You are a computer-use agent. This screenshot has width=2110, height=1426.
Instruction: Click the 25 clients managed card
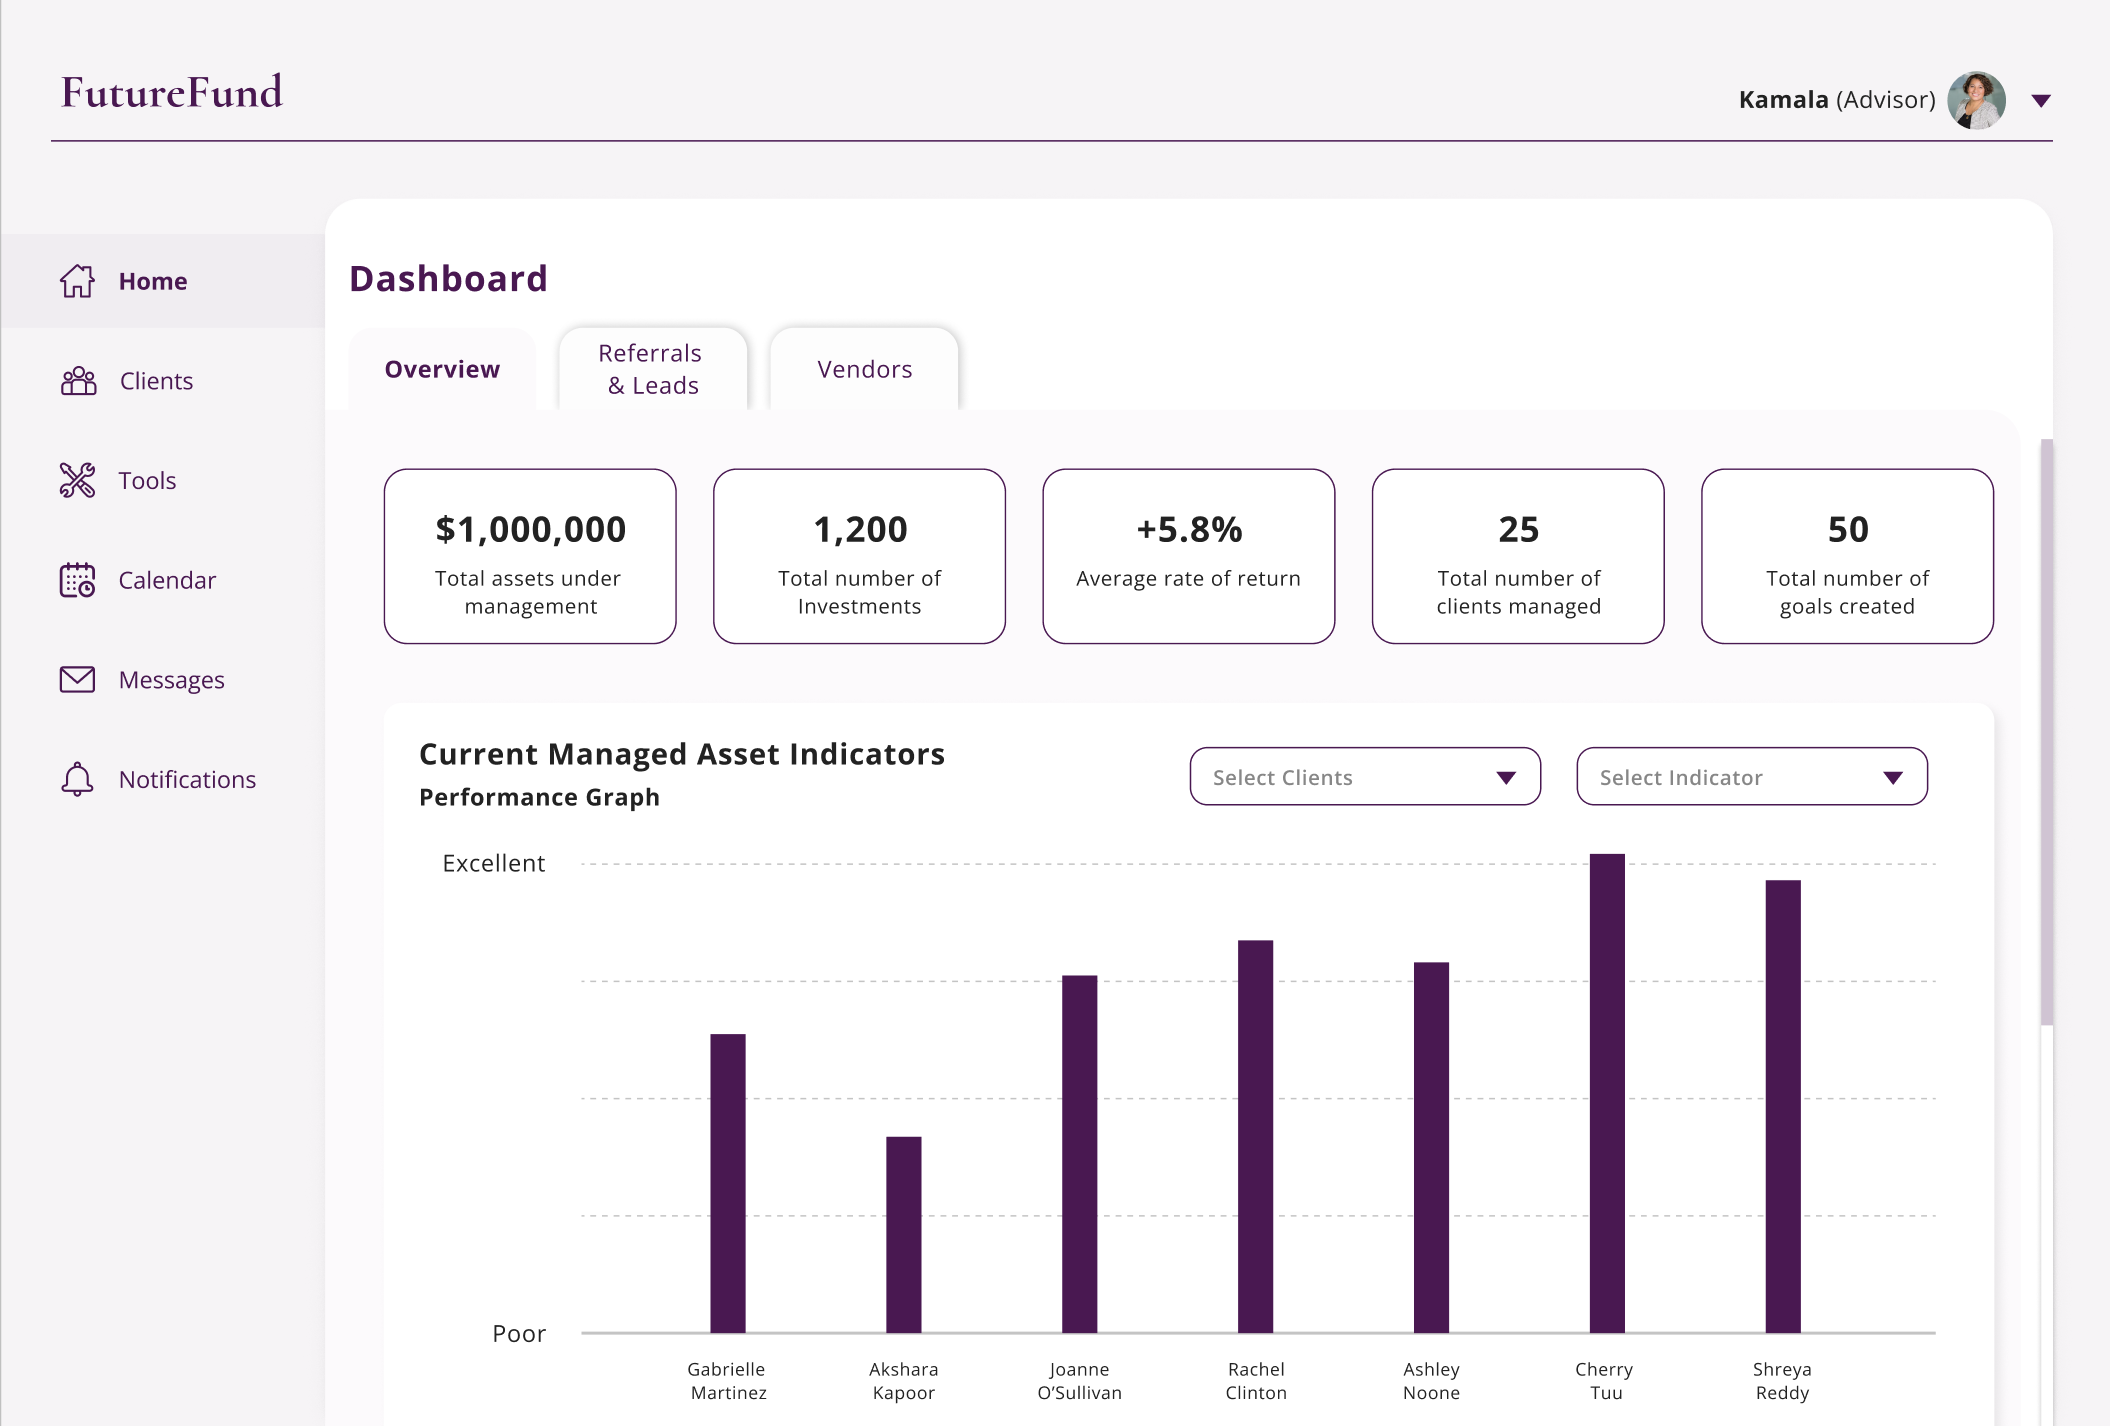1518,556
